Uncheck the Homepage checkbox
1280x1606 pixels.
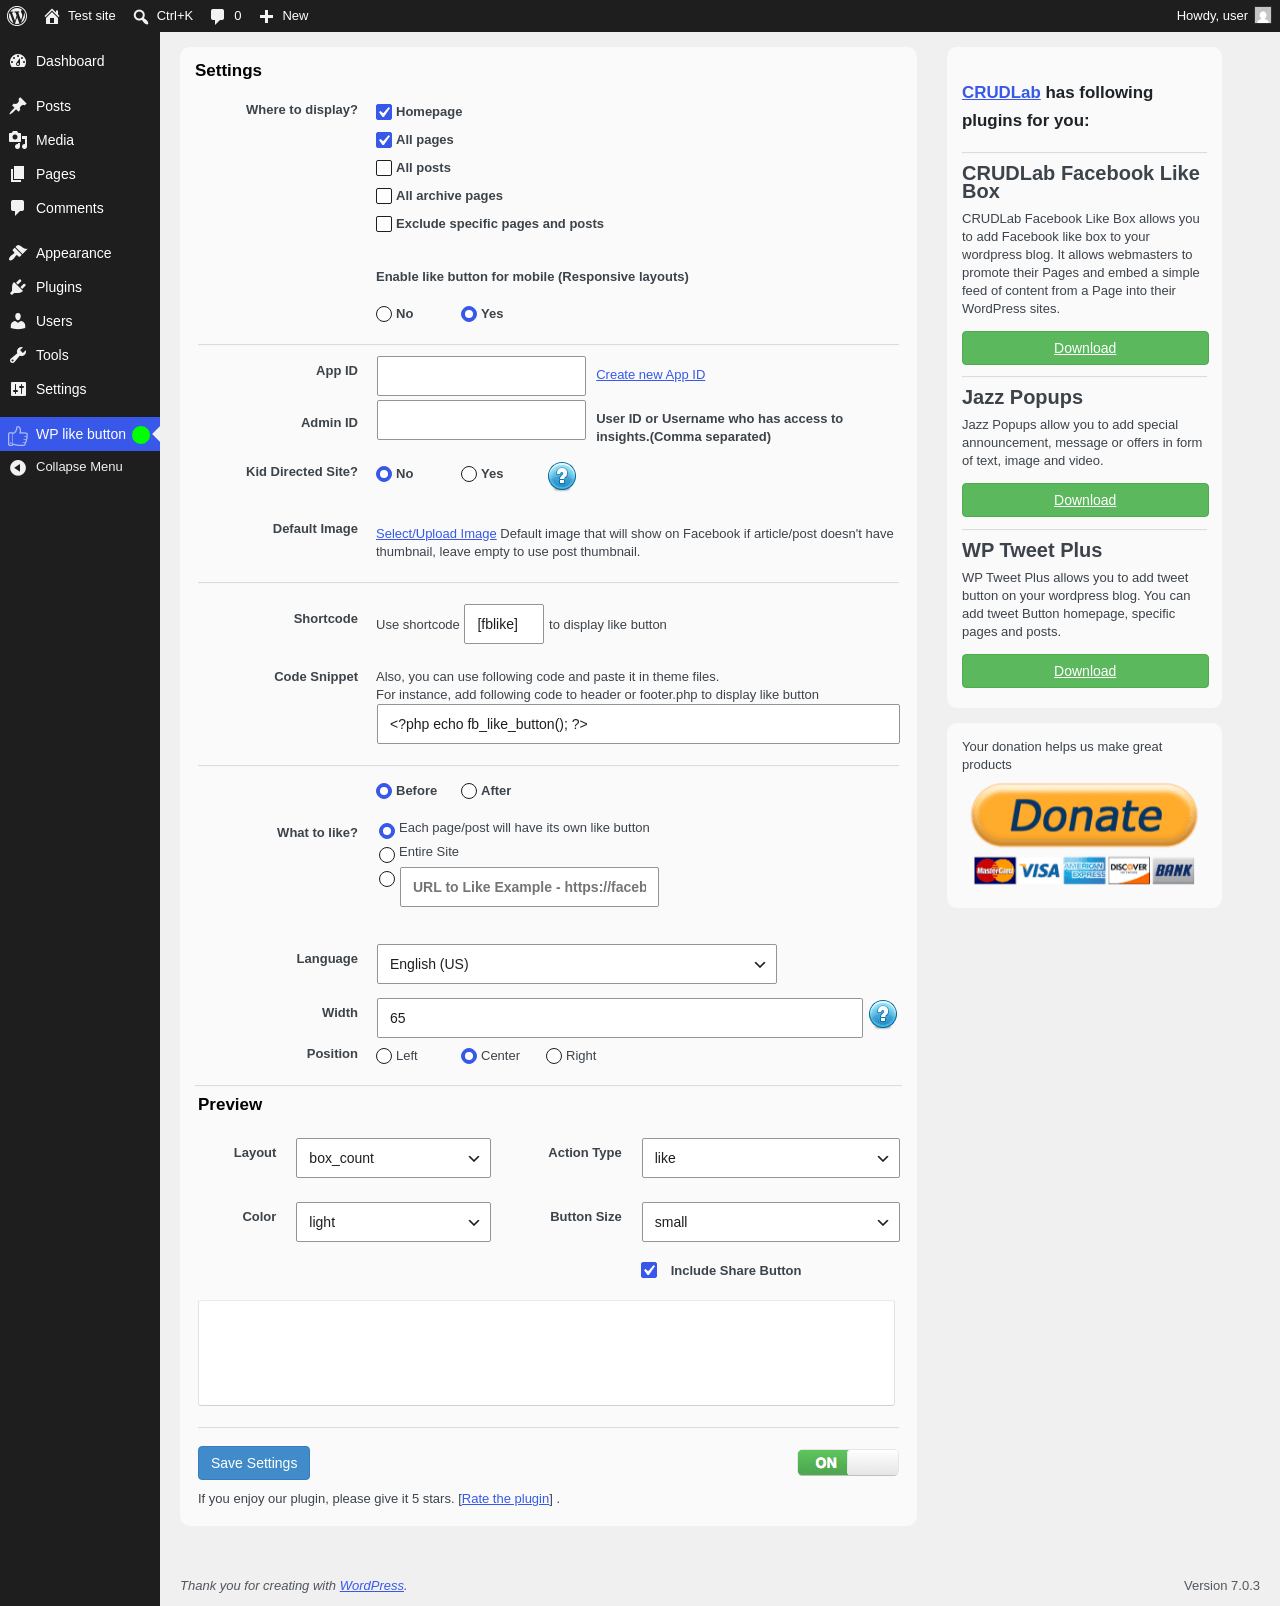point(384,112)
